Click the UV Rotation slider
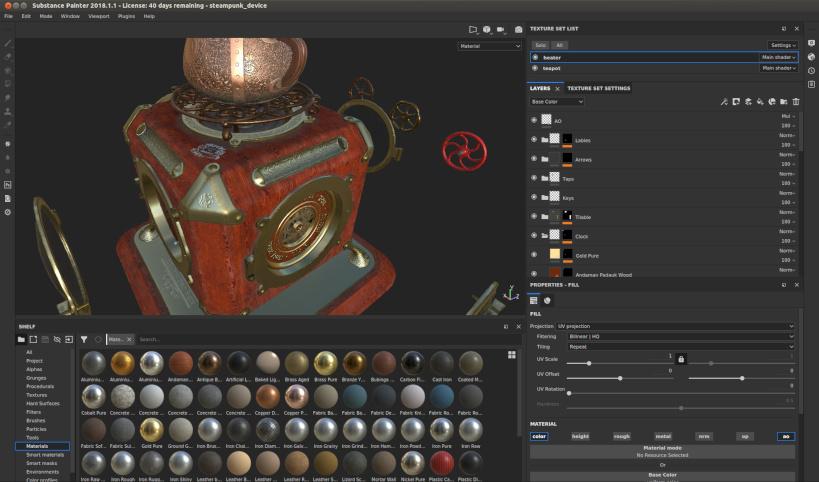 click(681, 393)
